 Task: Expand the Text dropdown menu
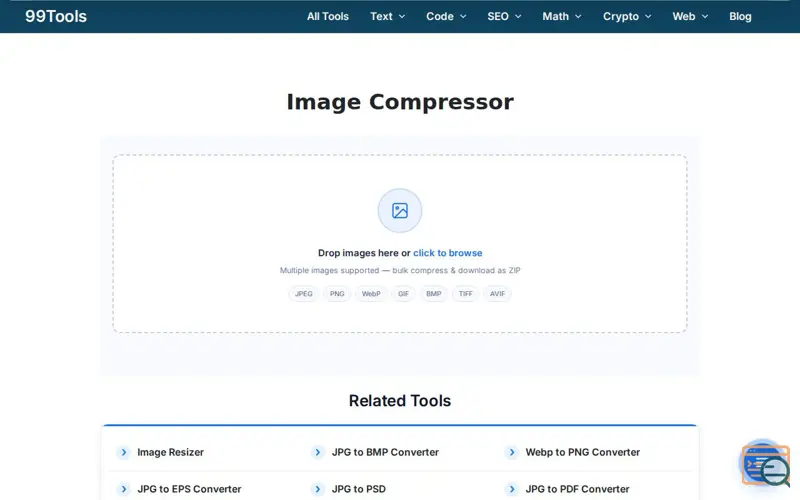point(387,16)
